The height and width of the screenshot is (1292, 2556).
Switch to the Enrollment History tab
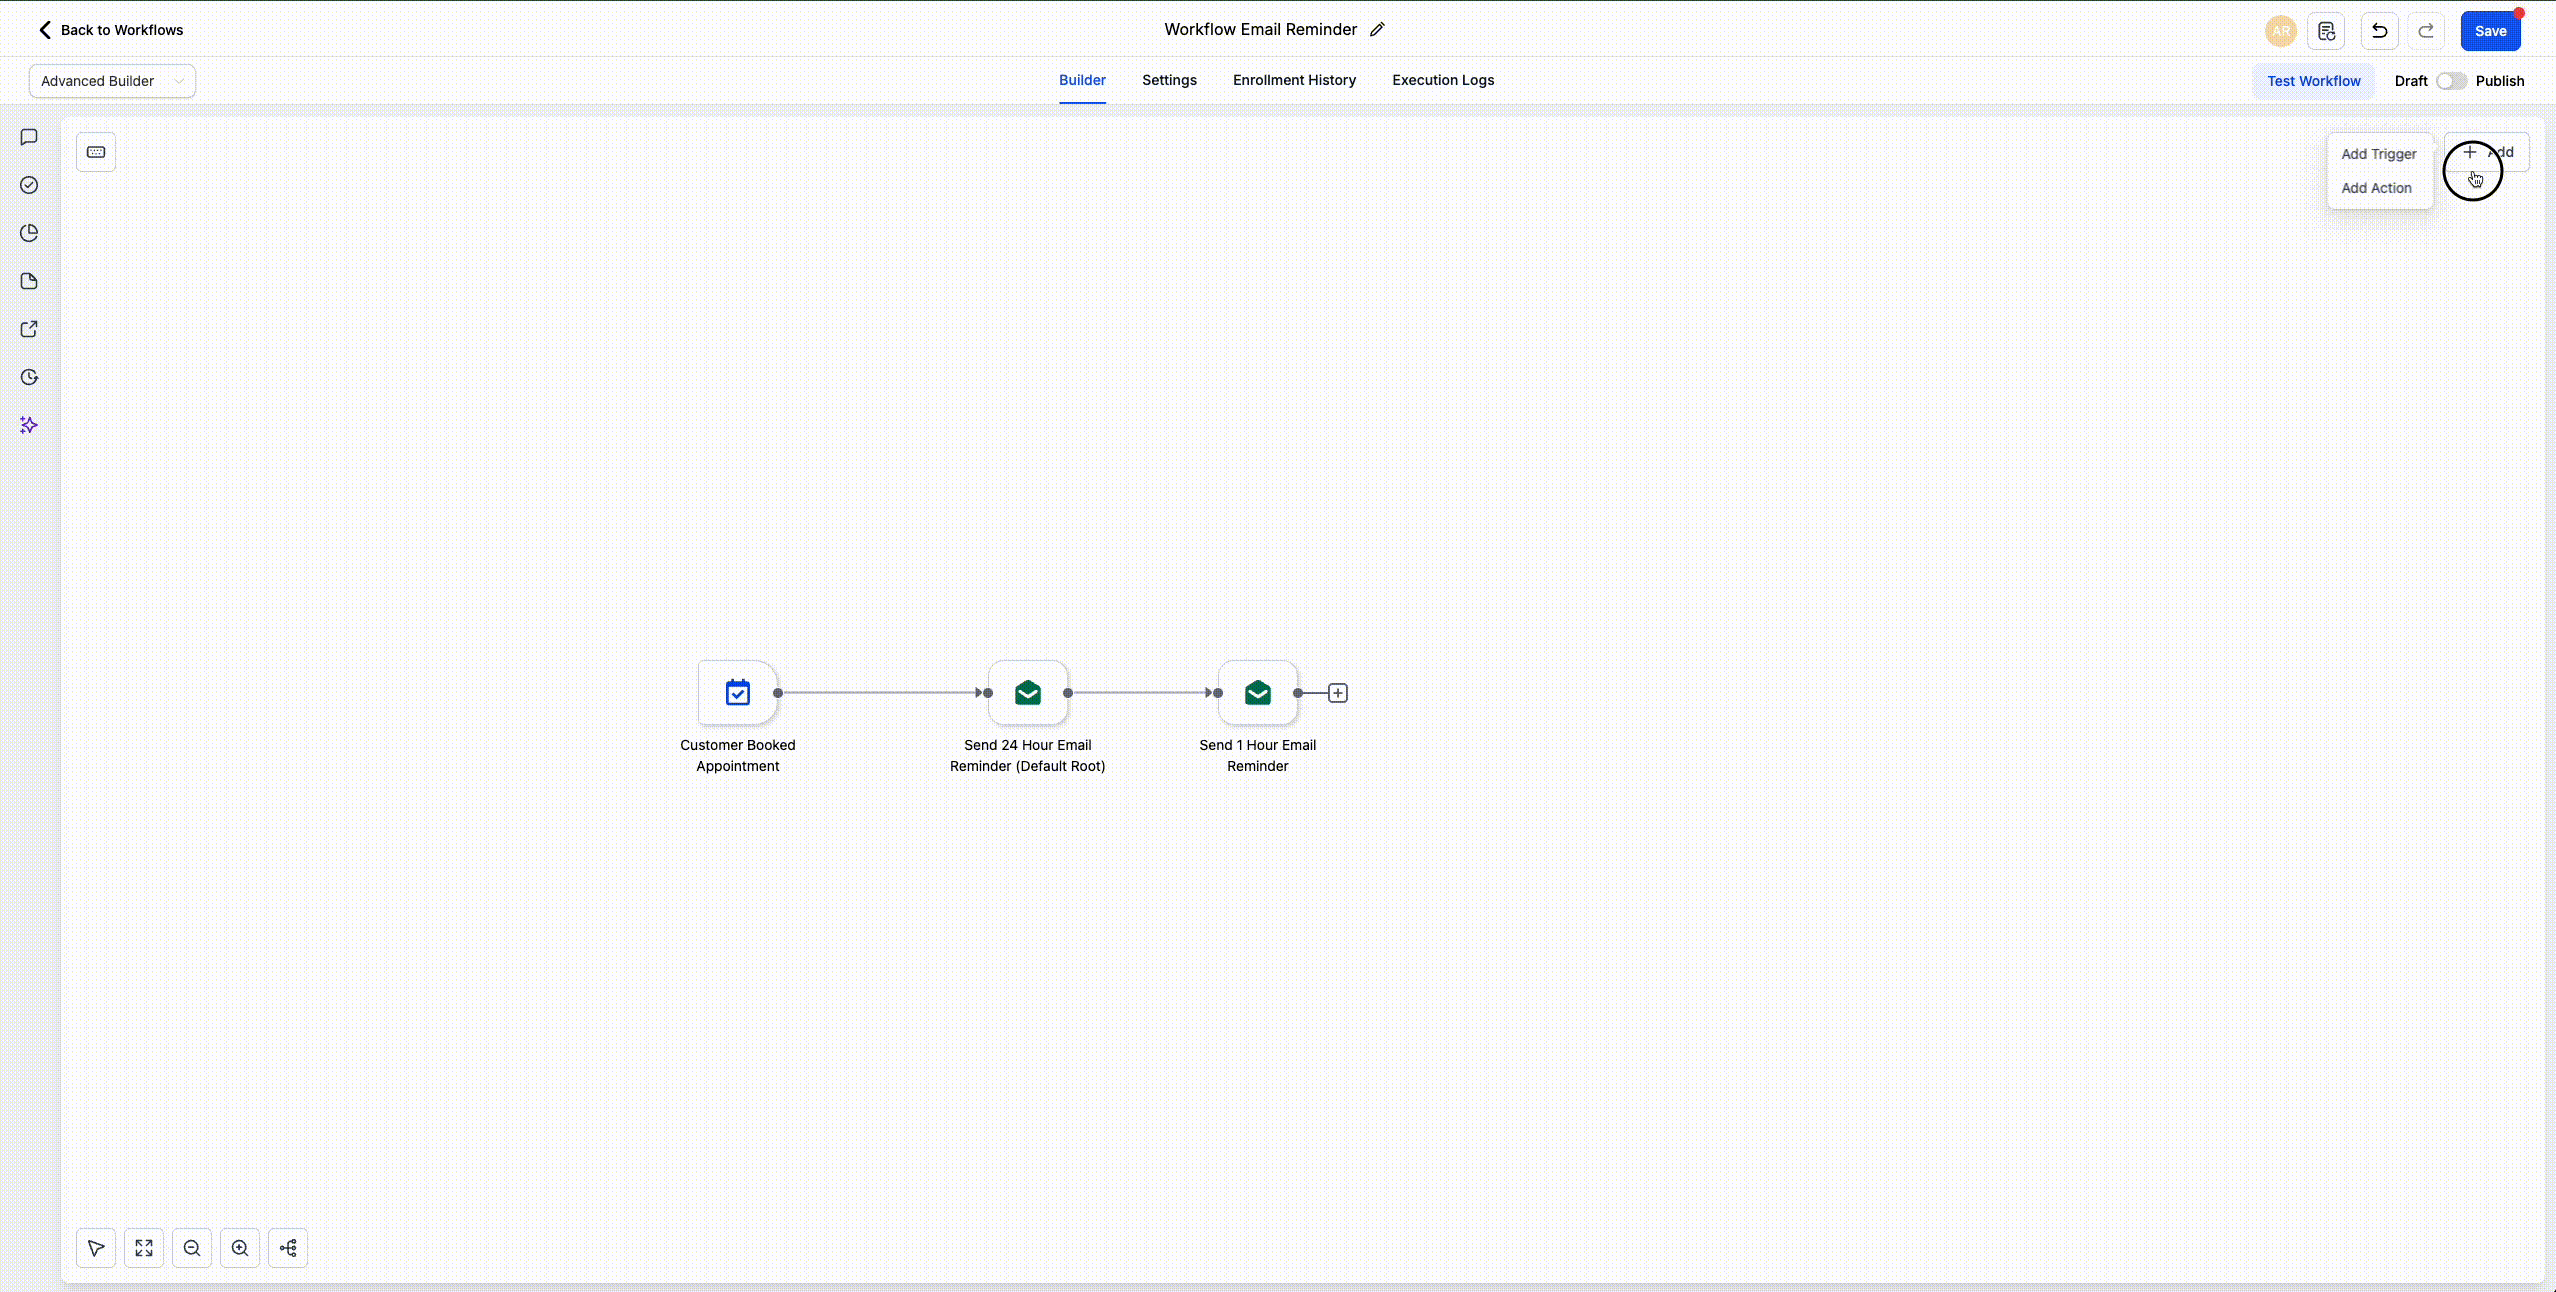1293,81
